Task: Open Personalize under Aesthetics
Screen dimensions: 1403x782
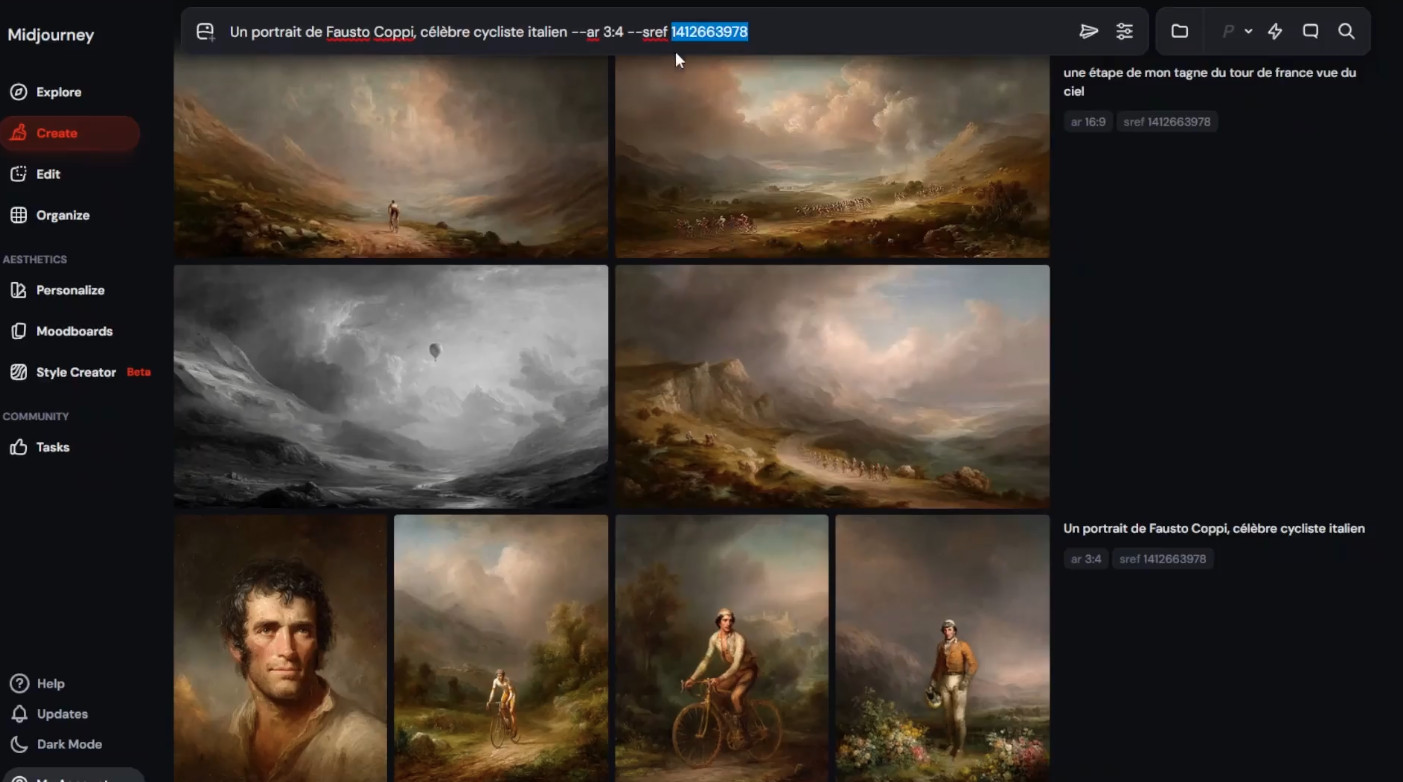Action: pos(70,290)
